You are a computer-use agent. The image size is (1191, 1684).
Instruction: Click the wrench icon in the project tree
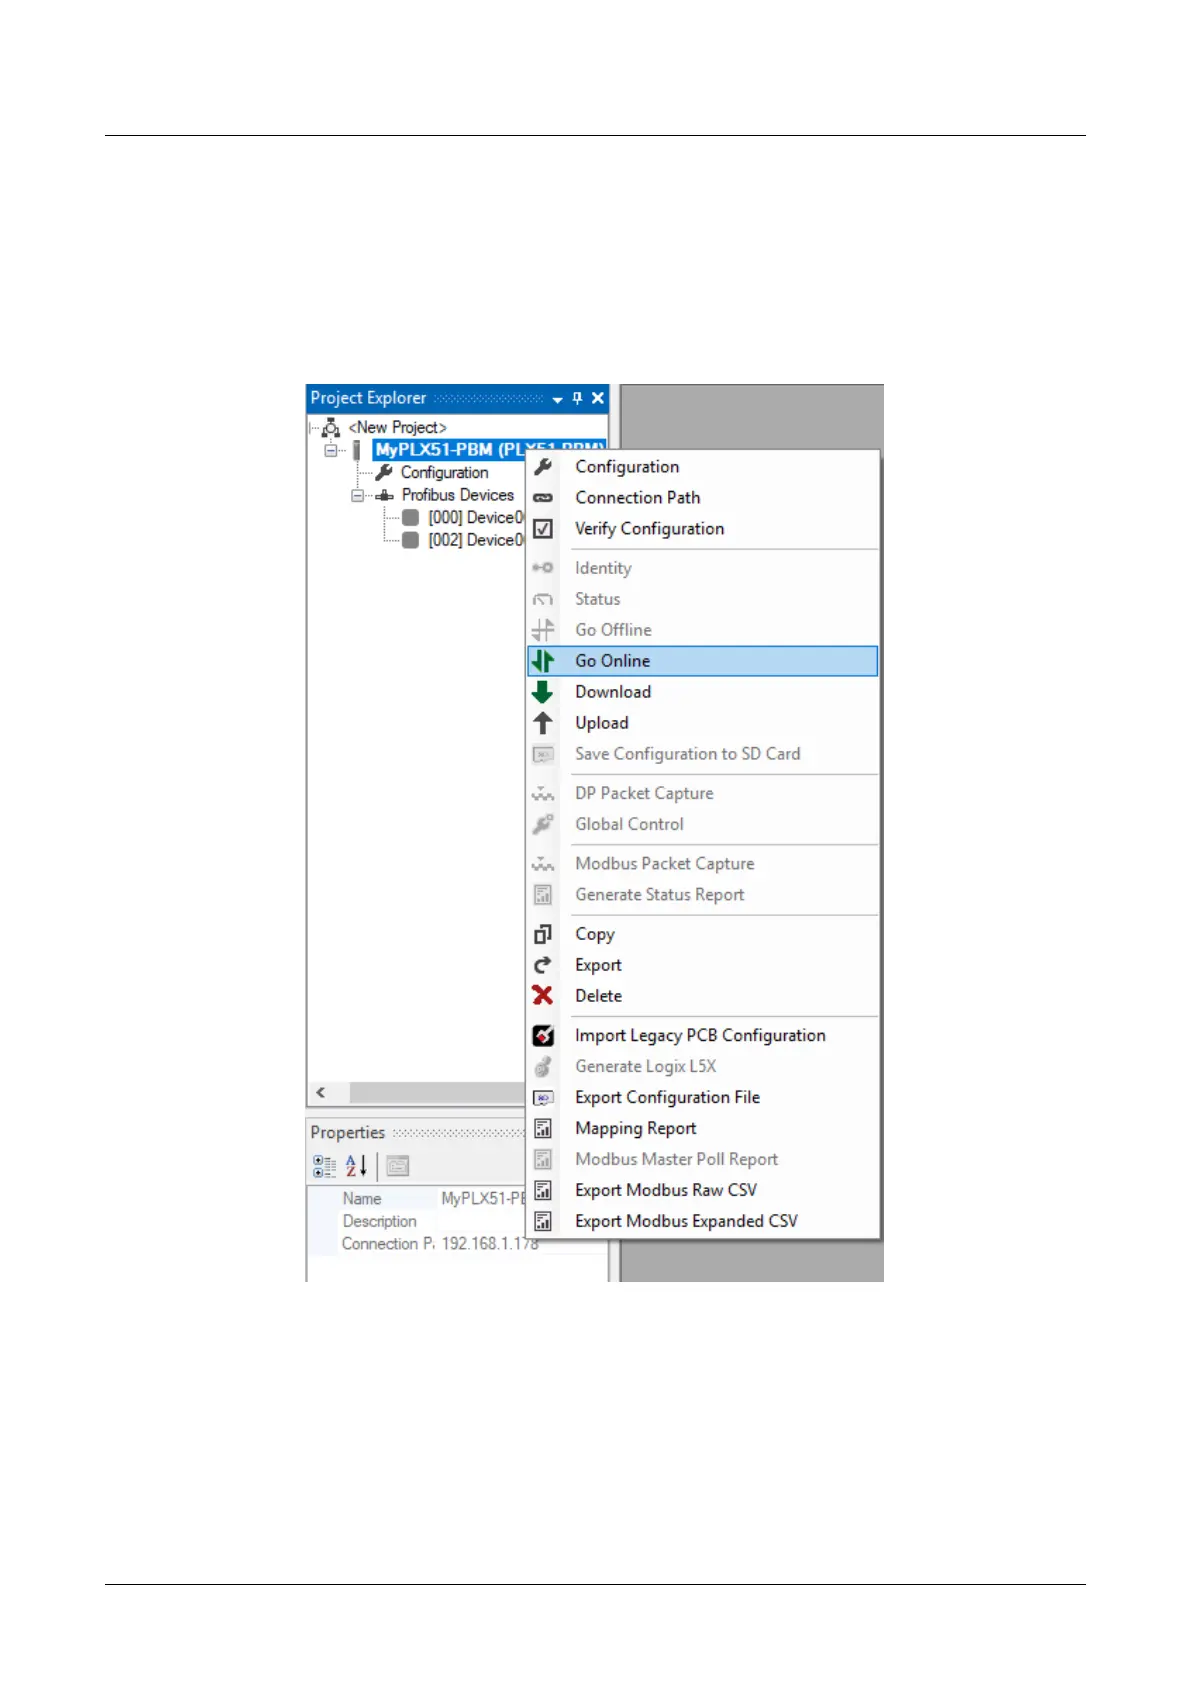pos(384,472)
